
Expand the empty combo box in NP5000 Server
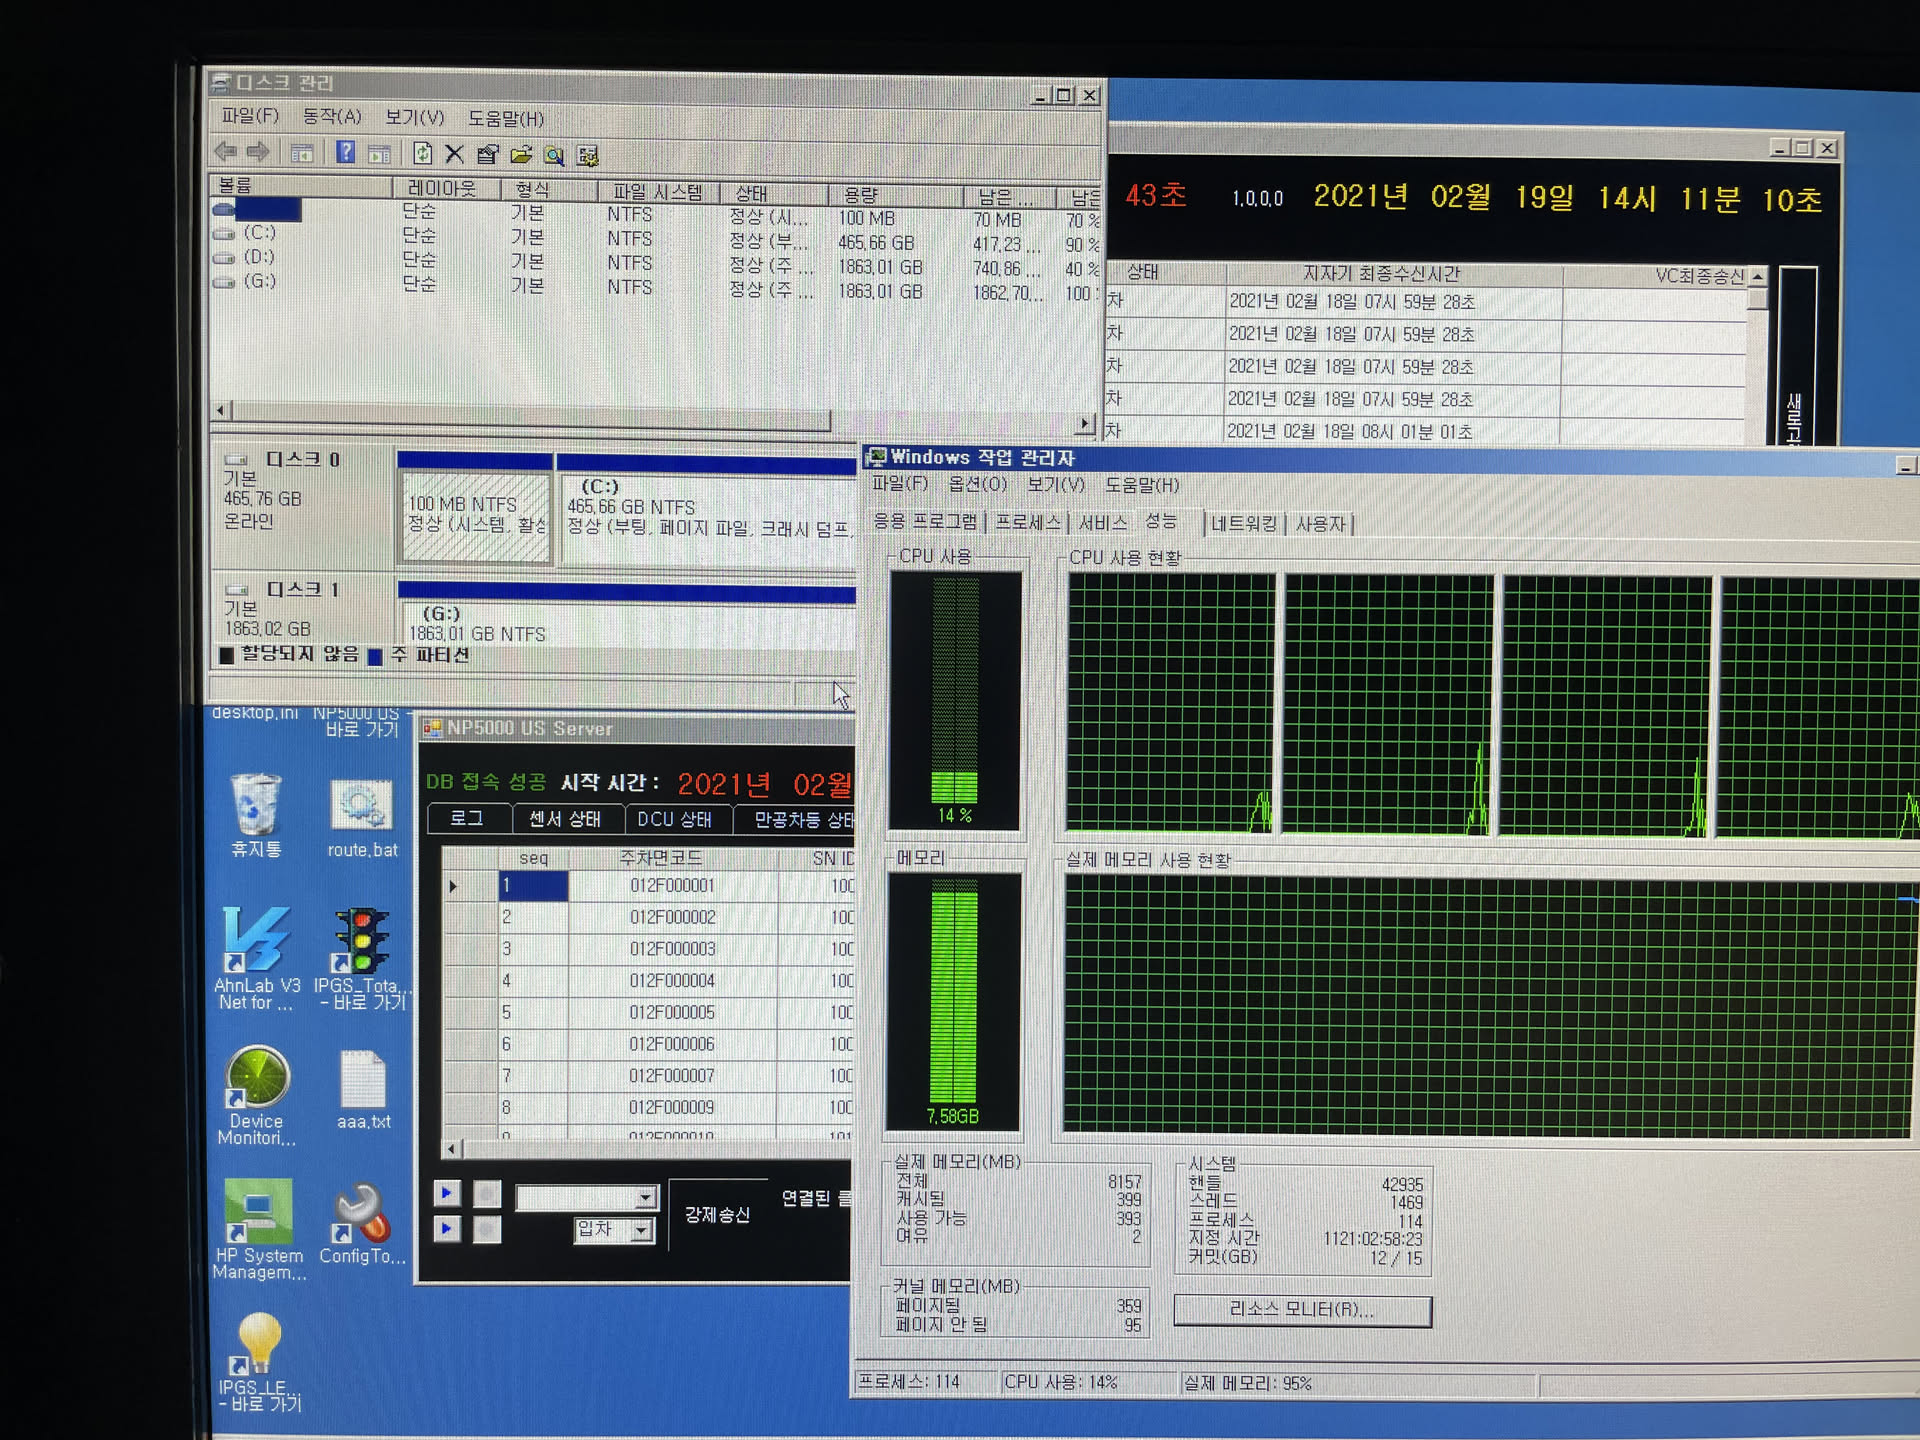click(645, 1197)
